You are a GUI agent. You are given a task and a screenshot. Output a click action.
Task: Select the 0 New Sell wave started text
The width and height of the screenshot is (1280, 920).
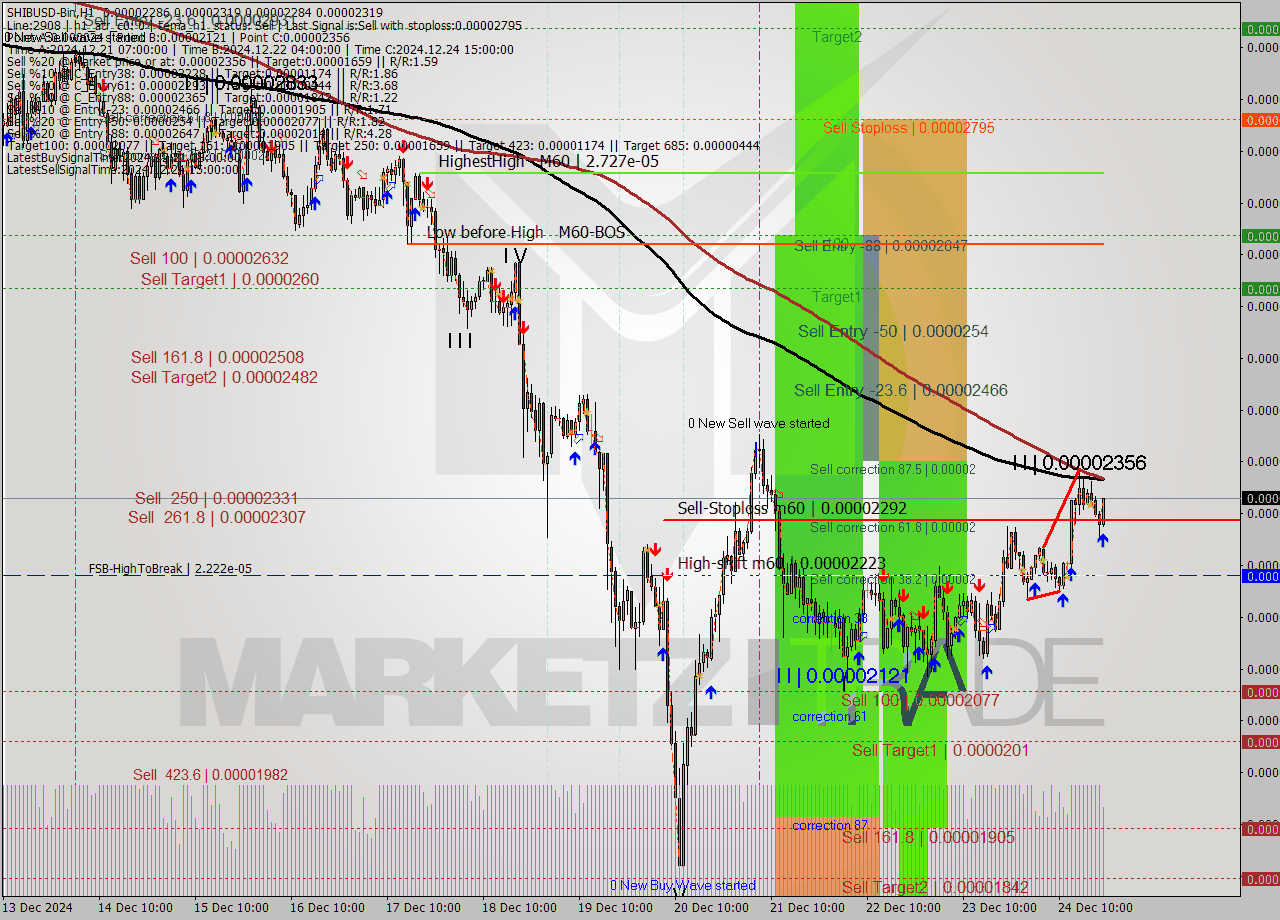pos(758,423)
